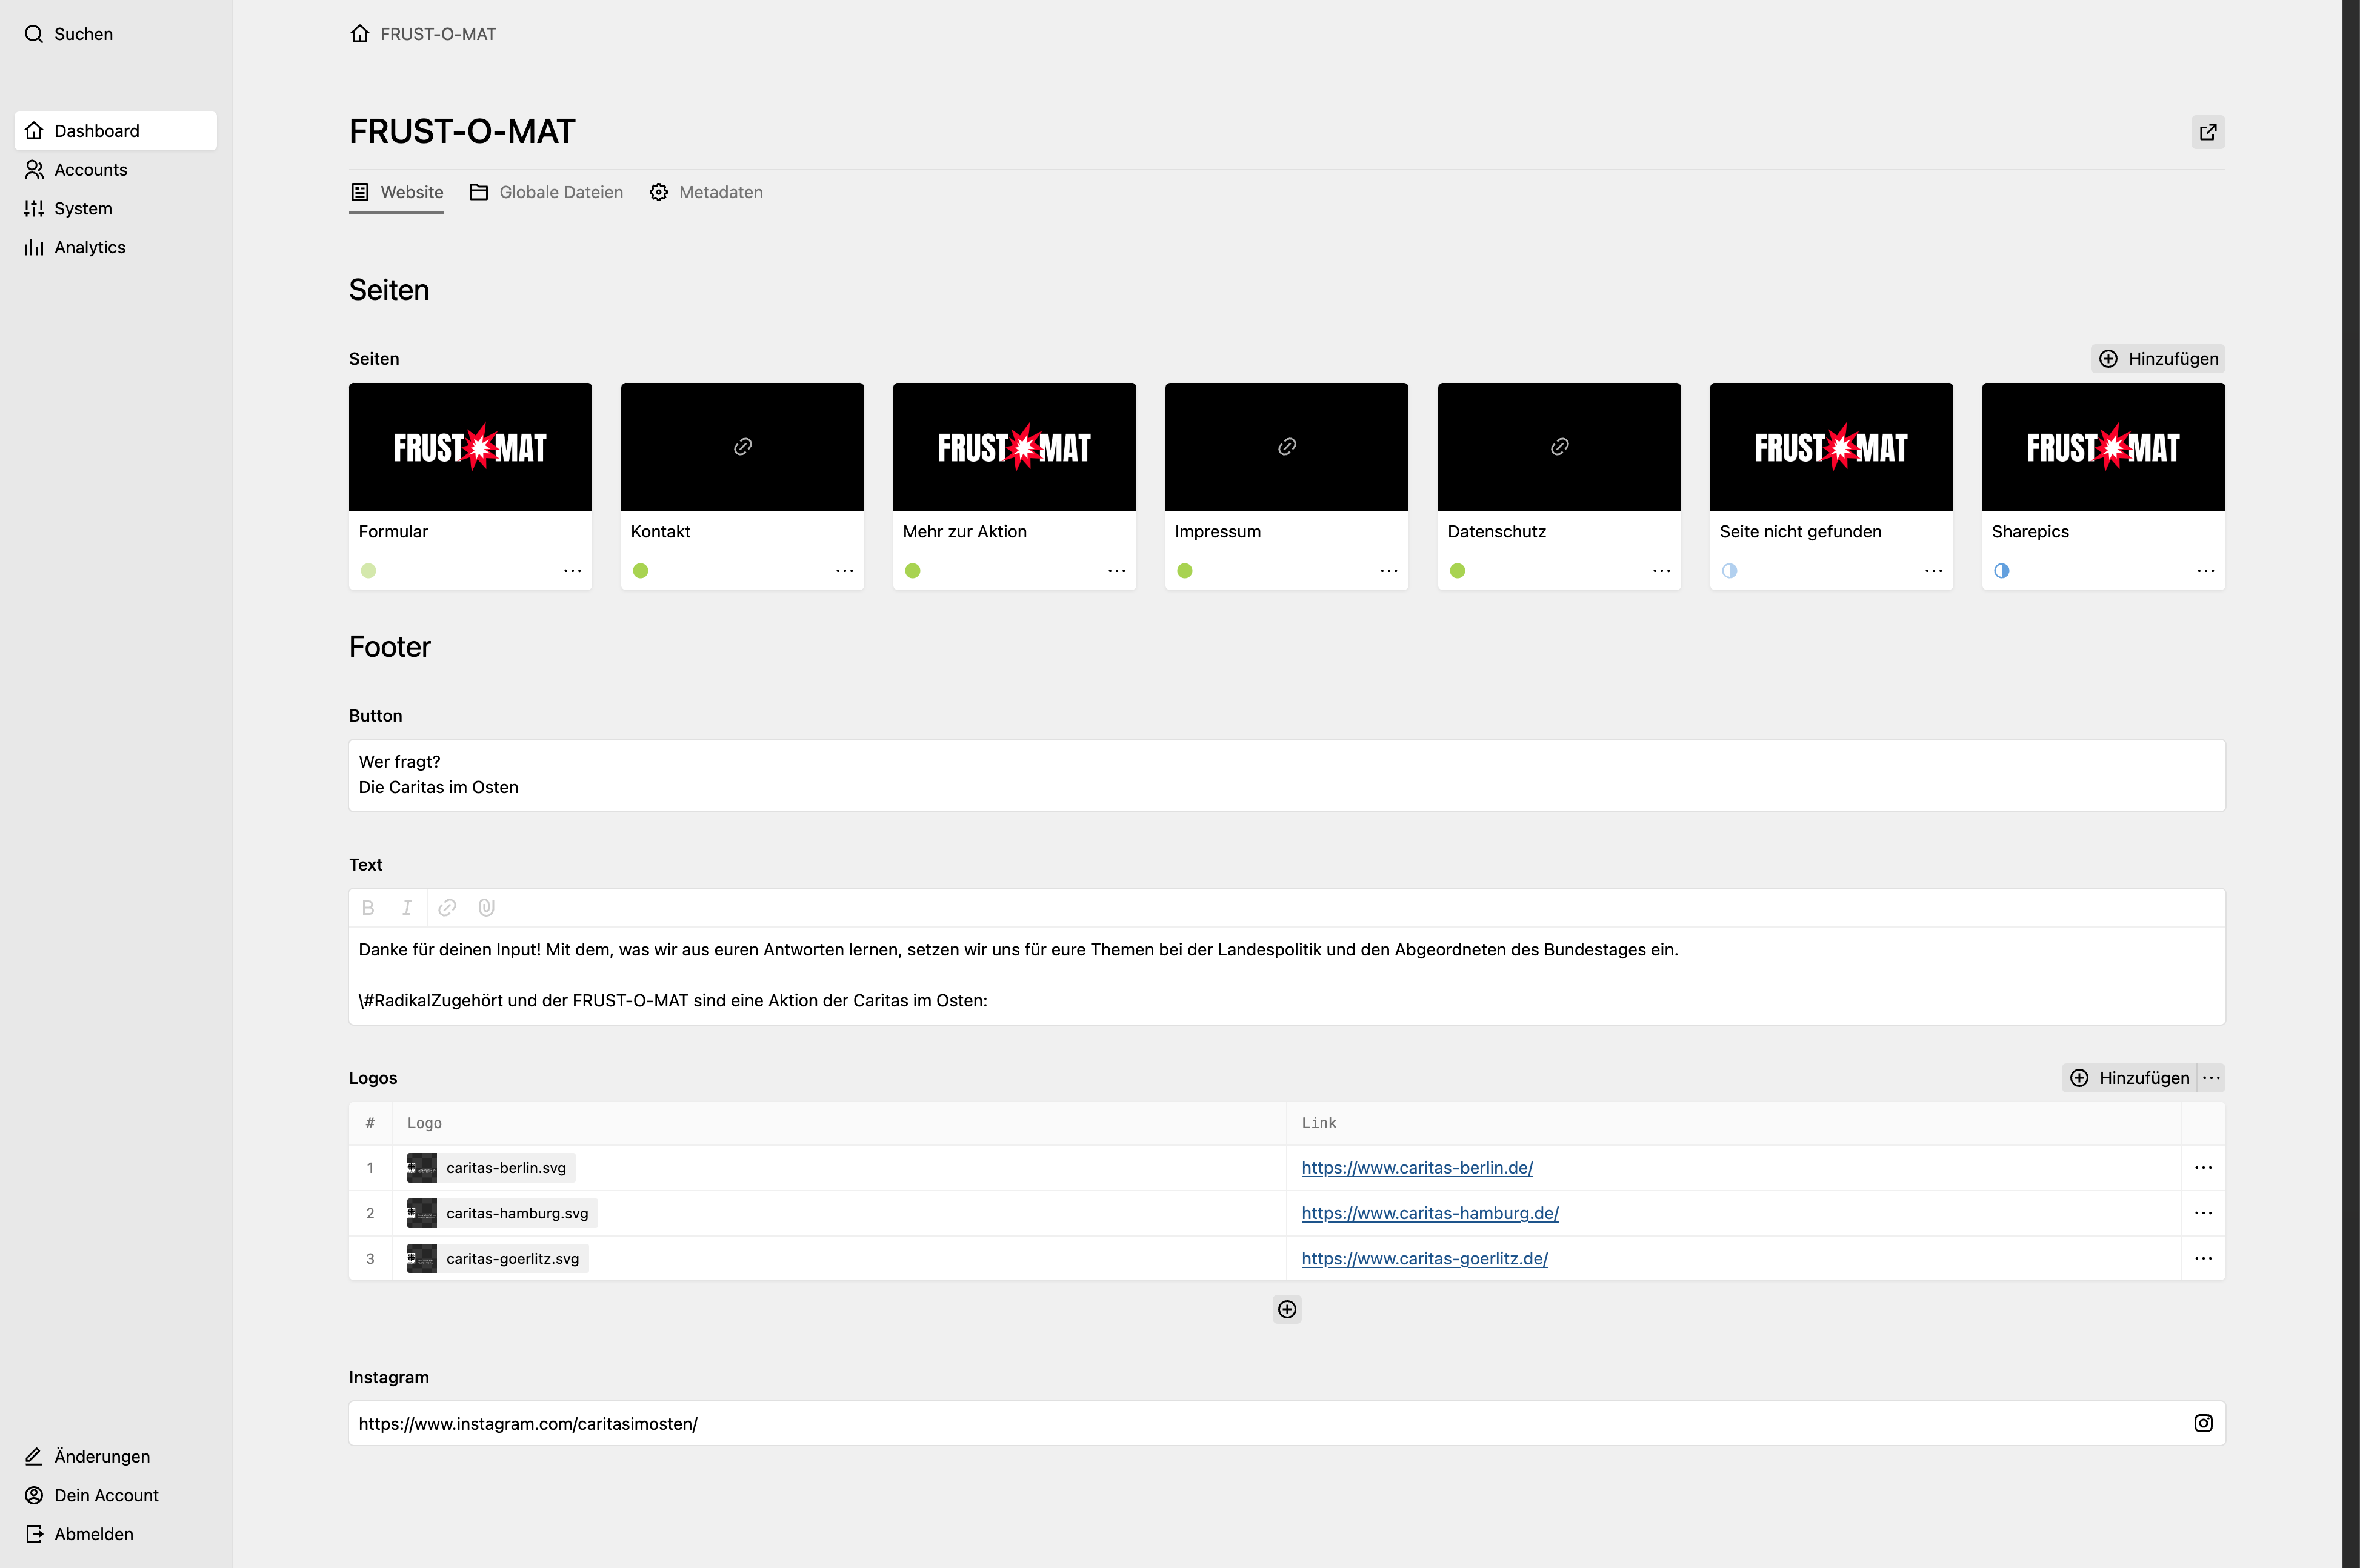Open row options for caritas-hamburg logo

click(x=2204, y=1213)
